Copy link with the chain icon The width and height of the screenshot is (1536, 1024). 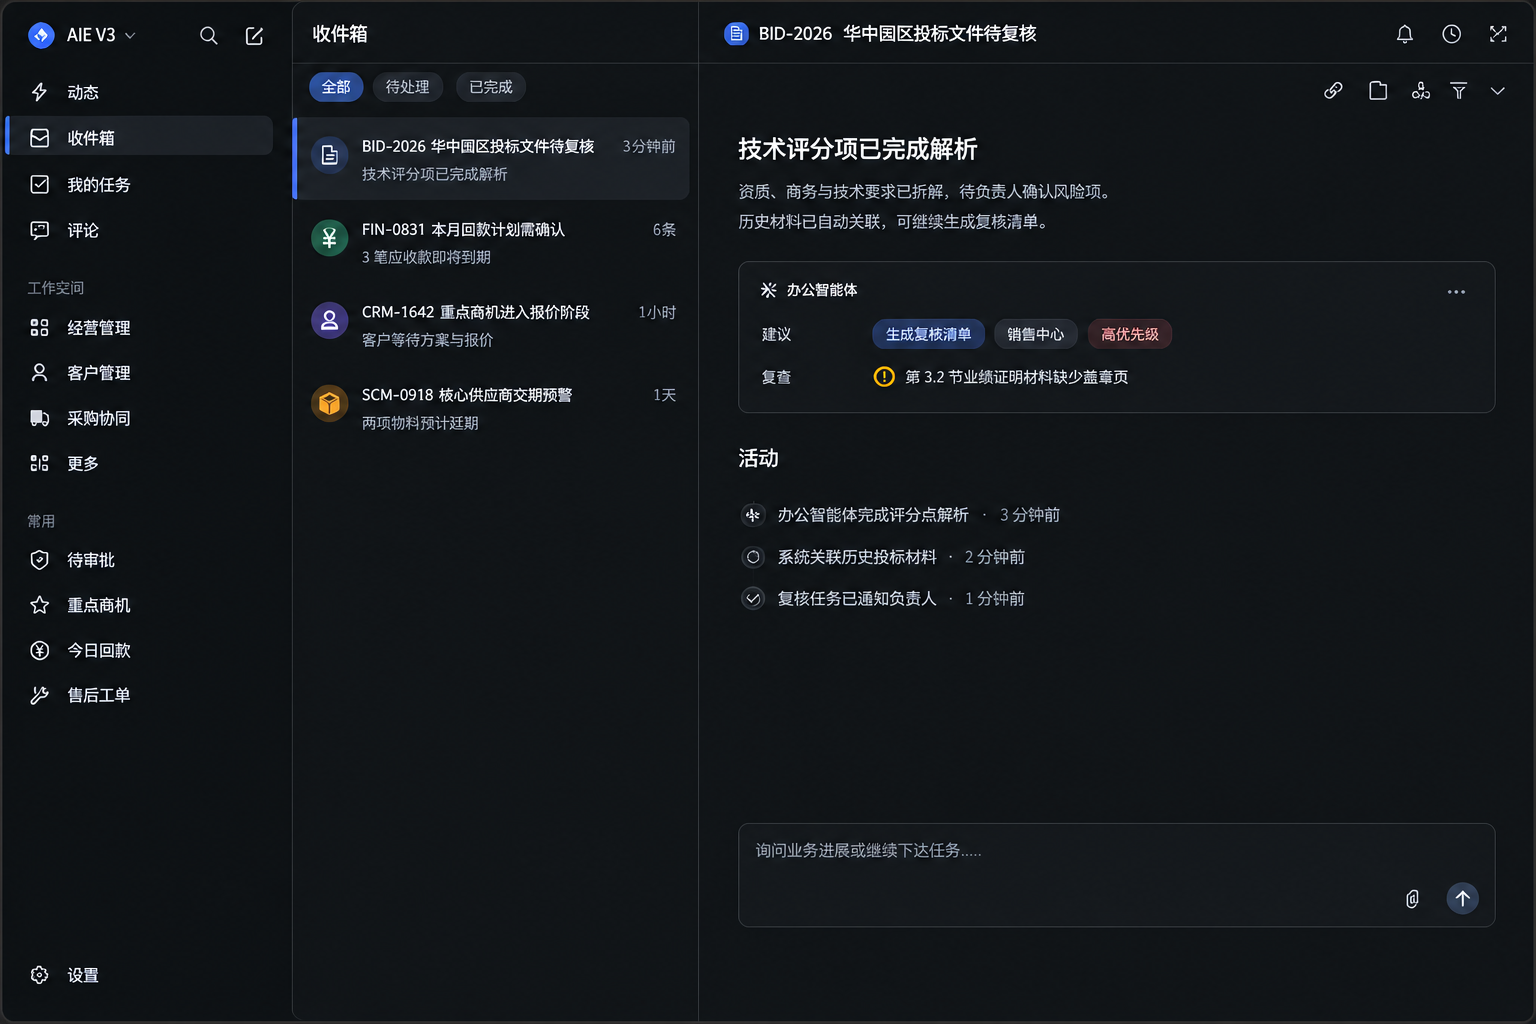1333,91
